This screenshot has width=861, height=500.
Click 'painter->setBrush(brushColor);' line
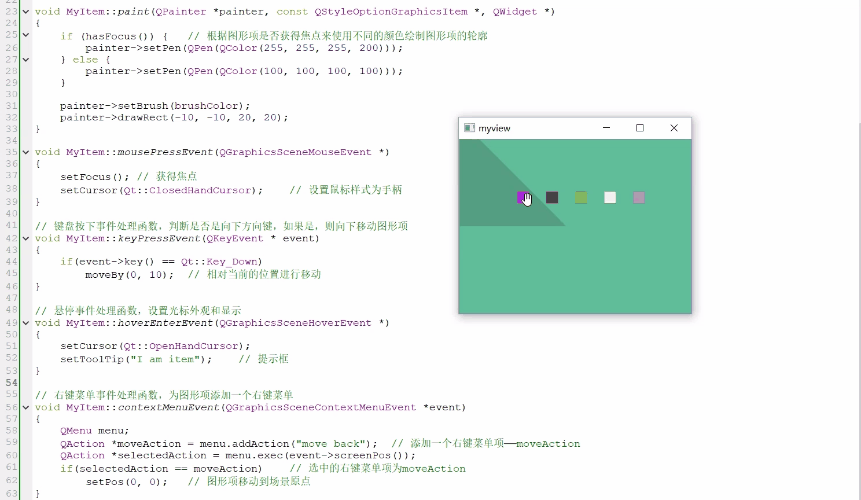coord(155,105)
